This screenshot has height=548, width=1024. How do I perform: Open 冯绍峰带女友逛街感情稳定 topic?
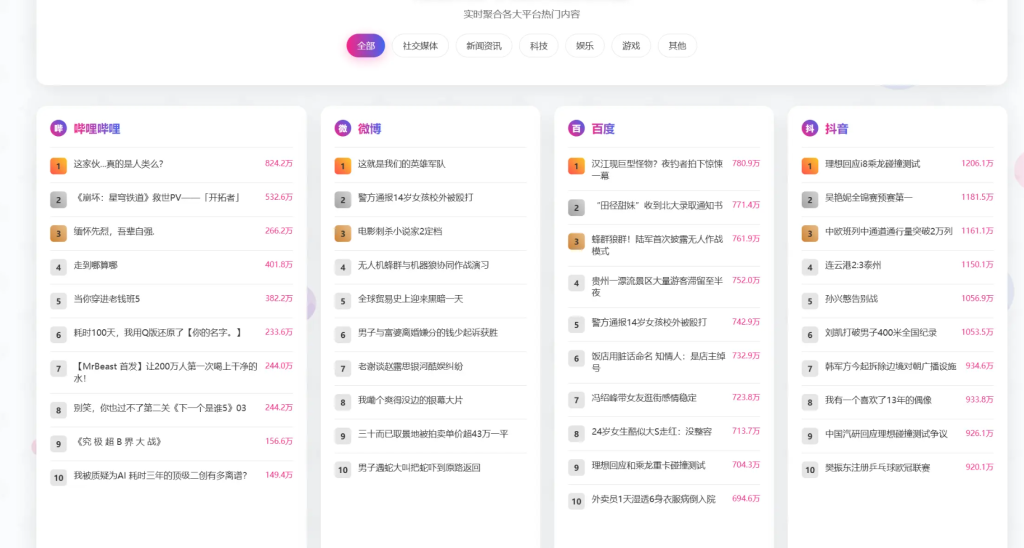point(644,398)
